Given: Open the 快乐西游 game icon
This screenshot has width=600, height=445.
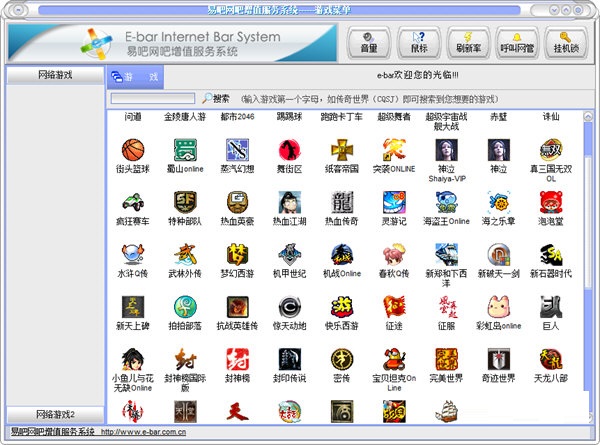Looking at the screenshot, I should 342,307.
